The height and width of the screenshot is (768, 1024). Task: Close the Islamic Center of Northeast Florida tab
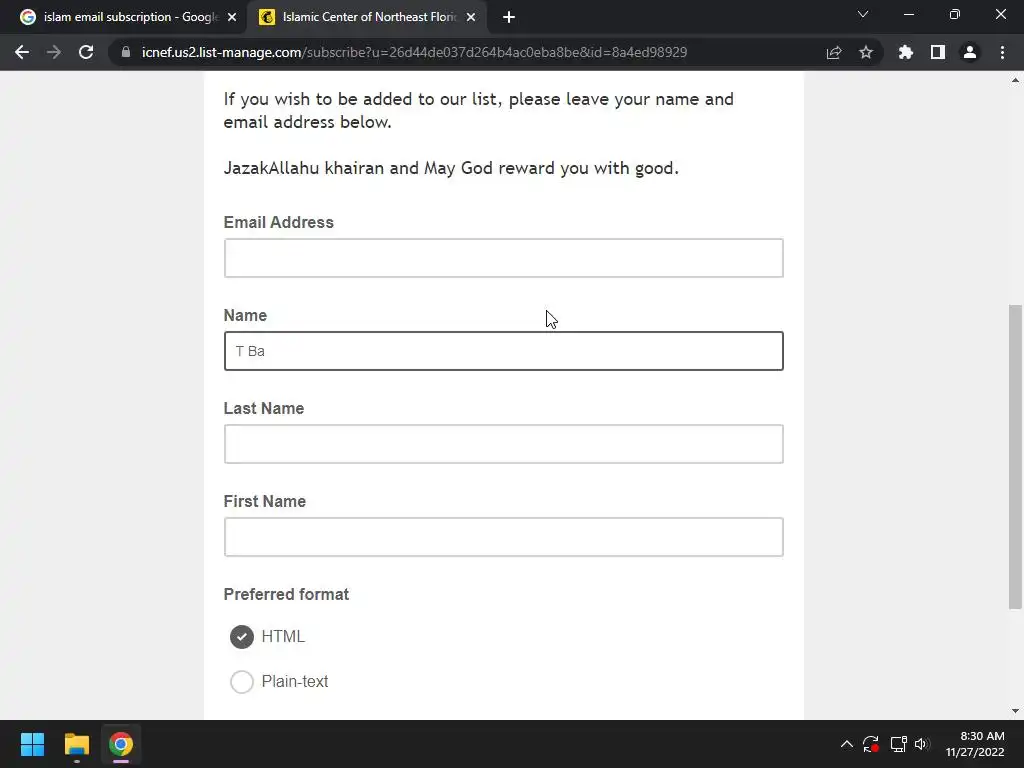[471, 17]
